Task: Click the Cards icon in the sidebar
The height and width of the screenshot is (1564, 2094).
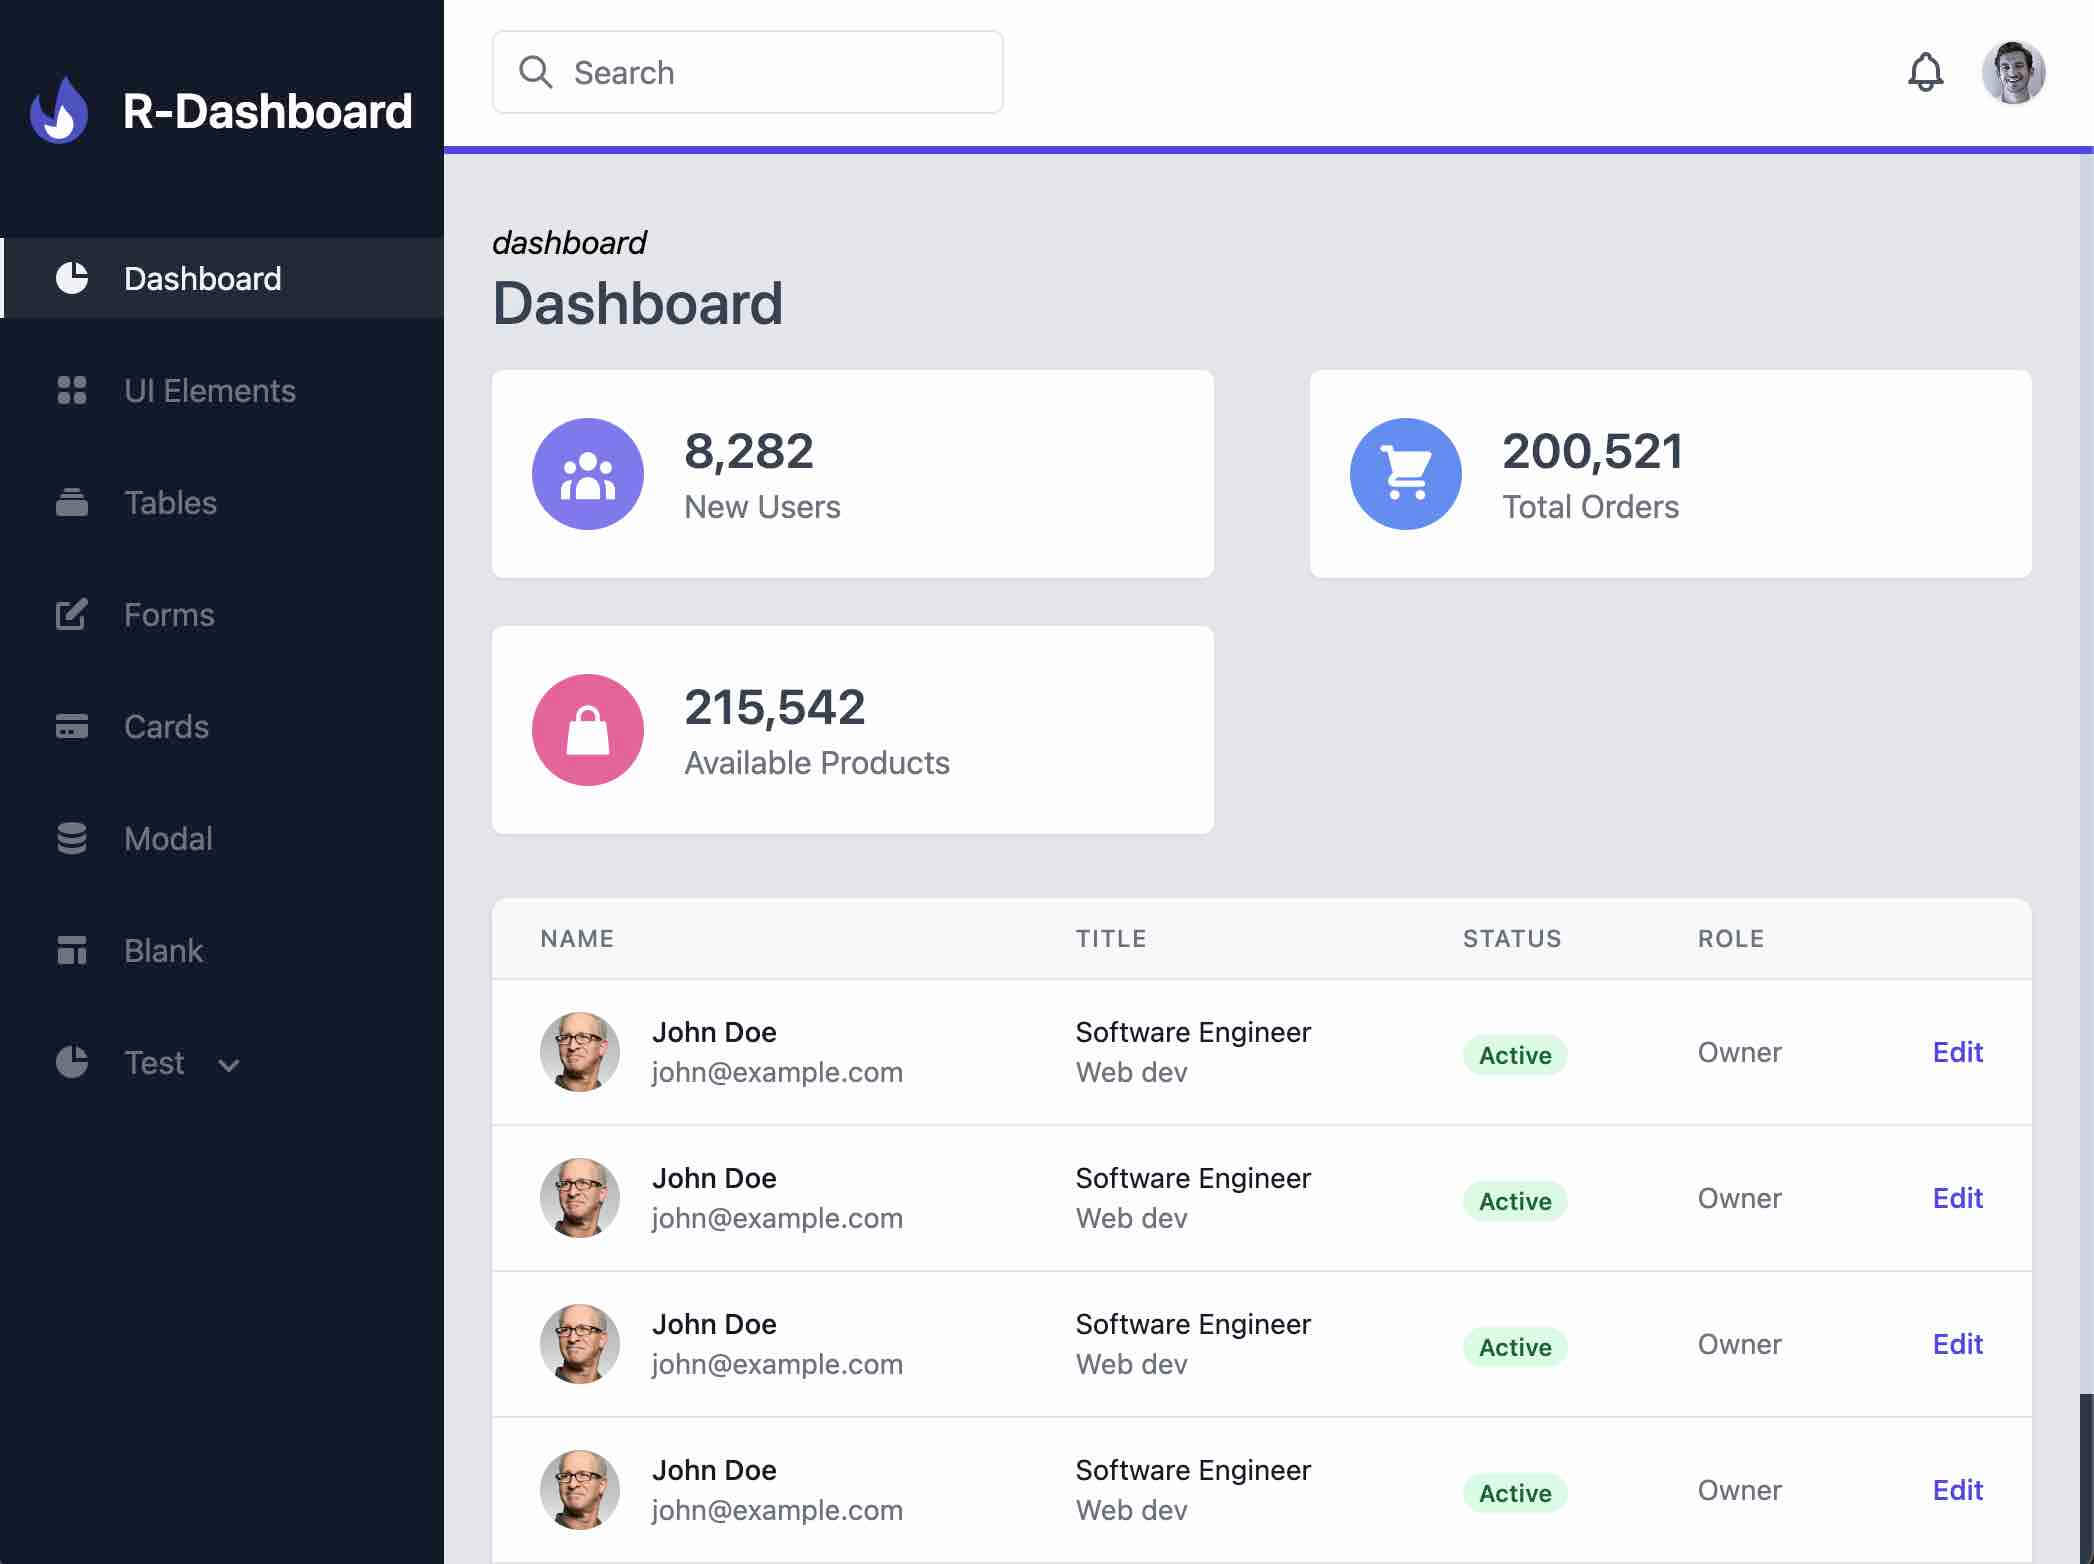Action: 70,727
